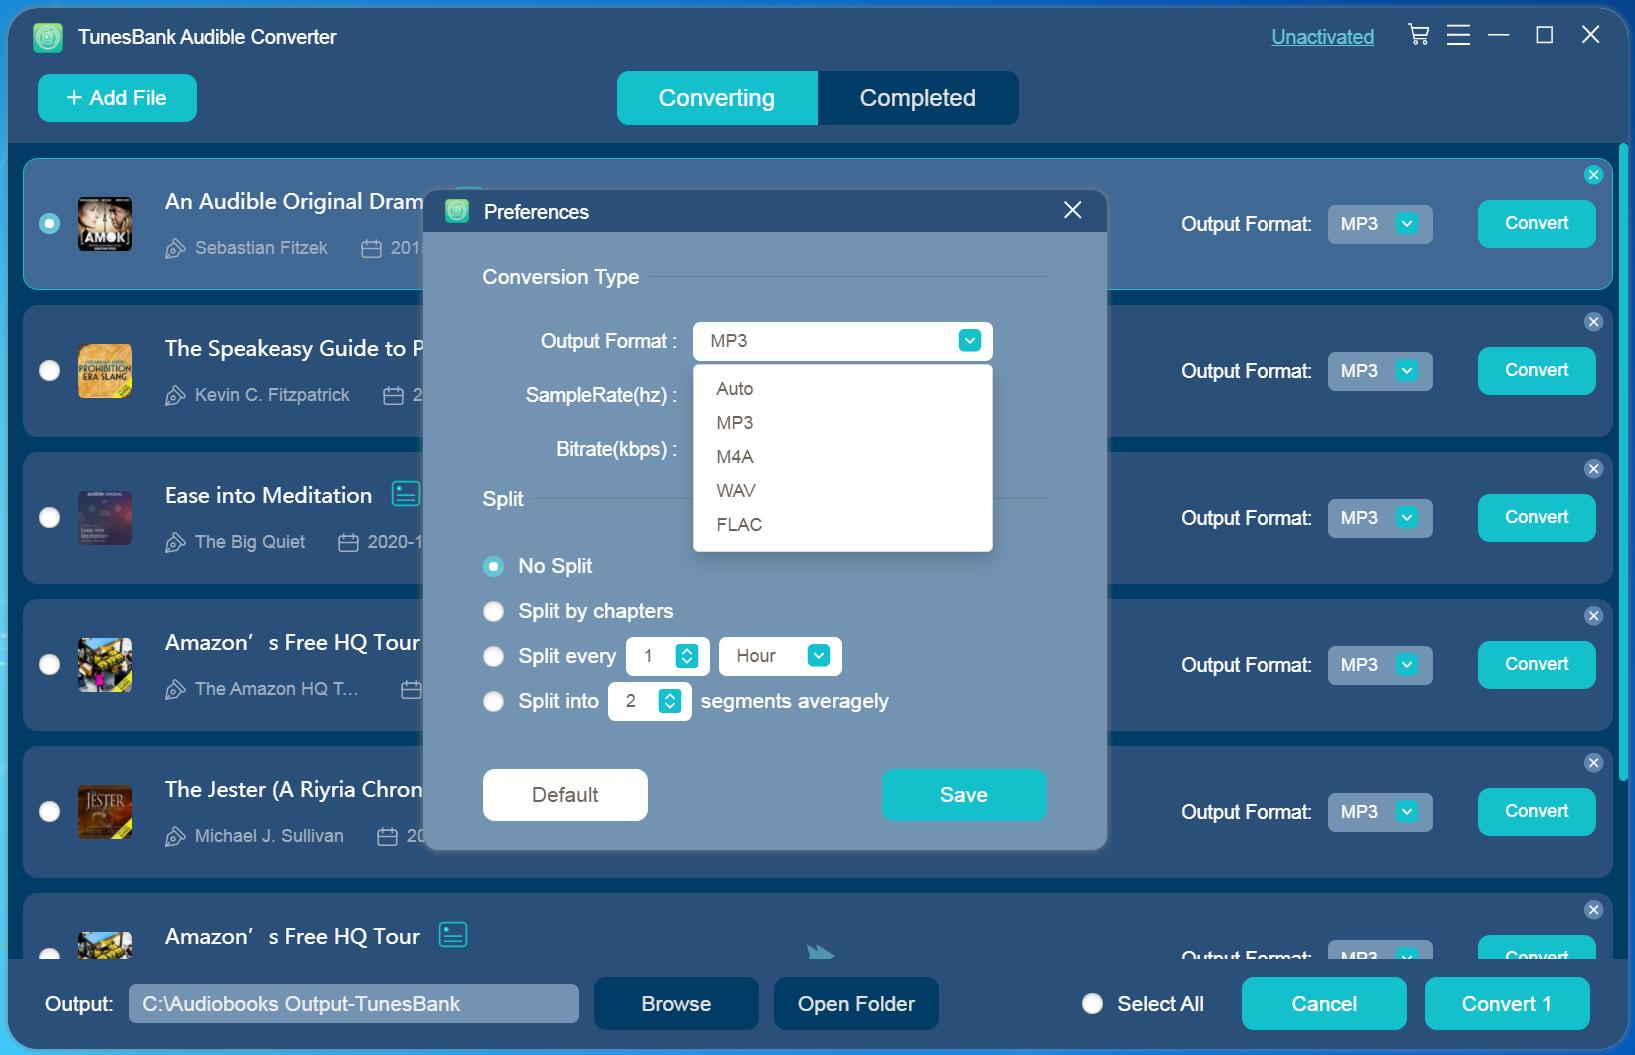The height and width of the screenshot is (1055, 1635).
Task: Click the Cancel button
Action: 1324,1004
